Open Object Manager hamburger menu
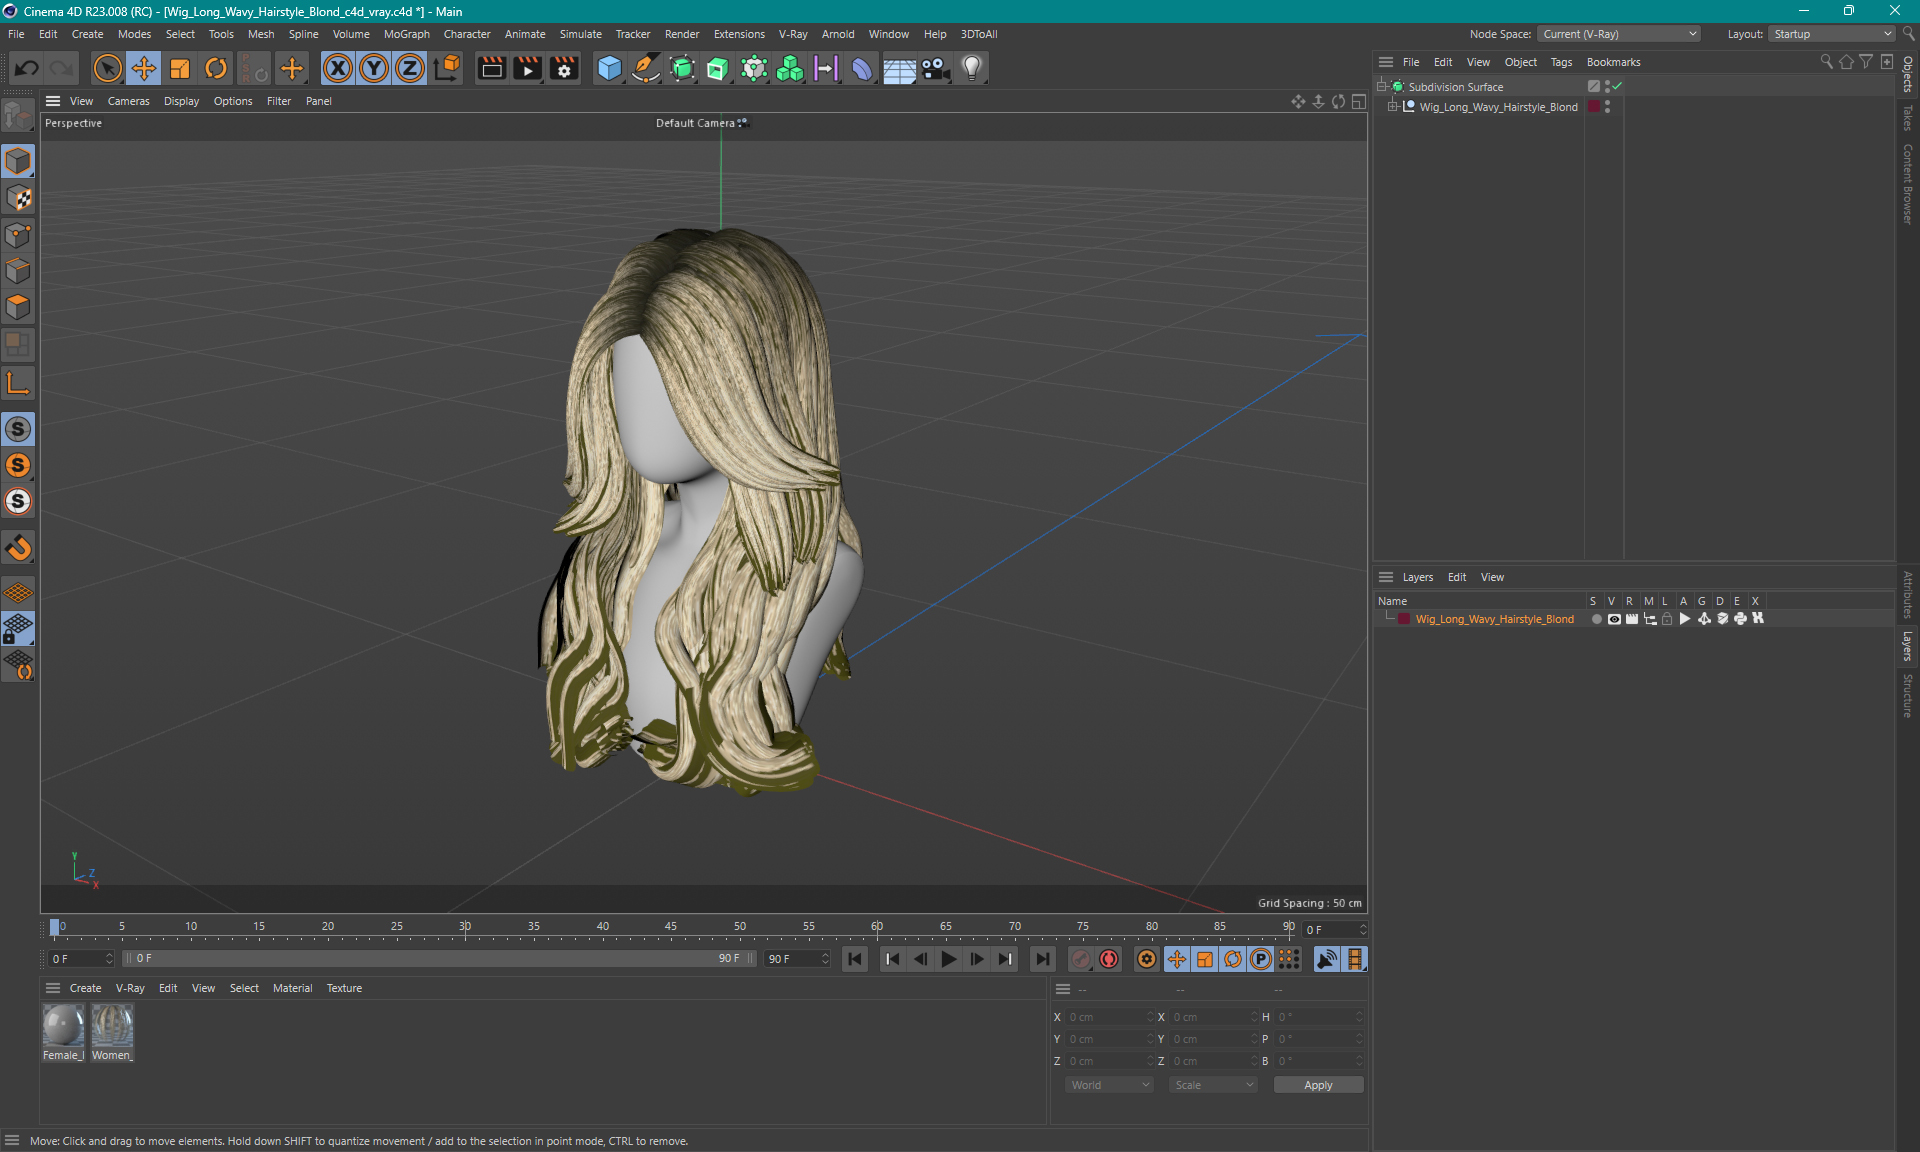 click(x=1386, y=62)
